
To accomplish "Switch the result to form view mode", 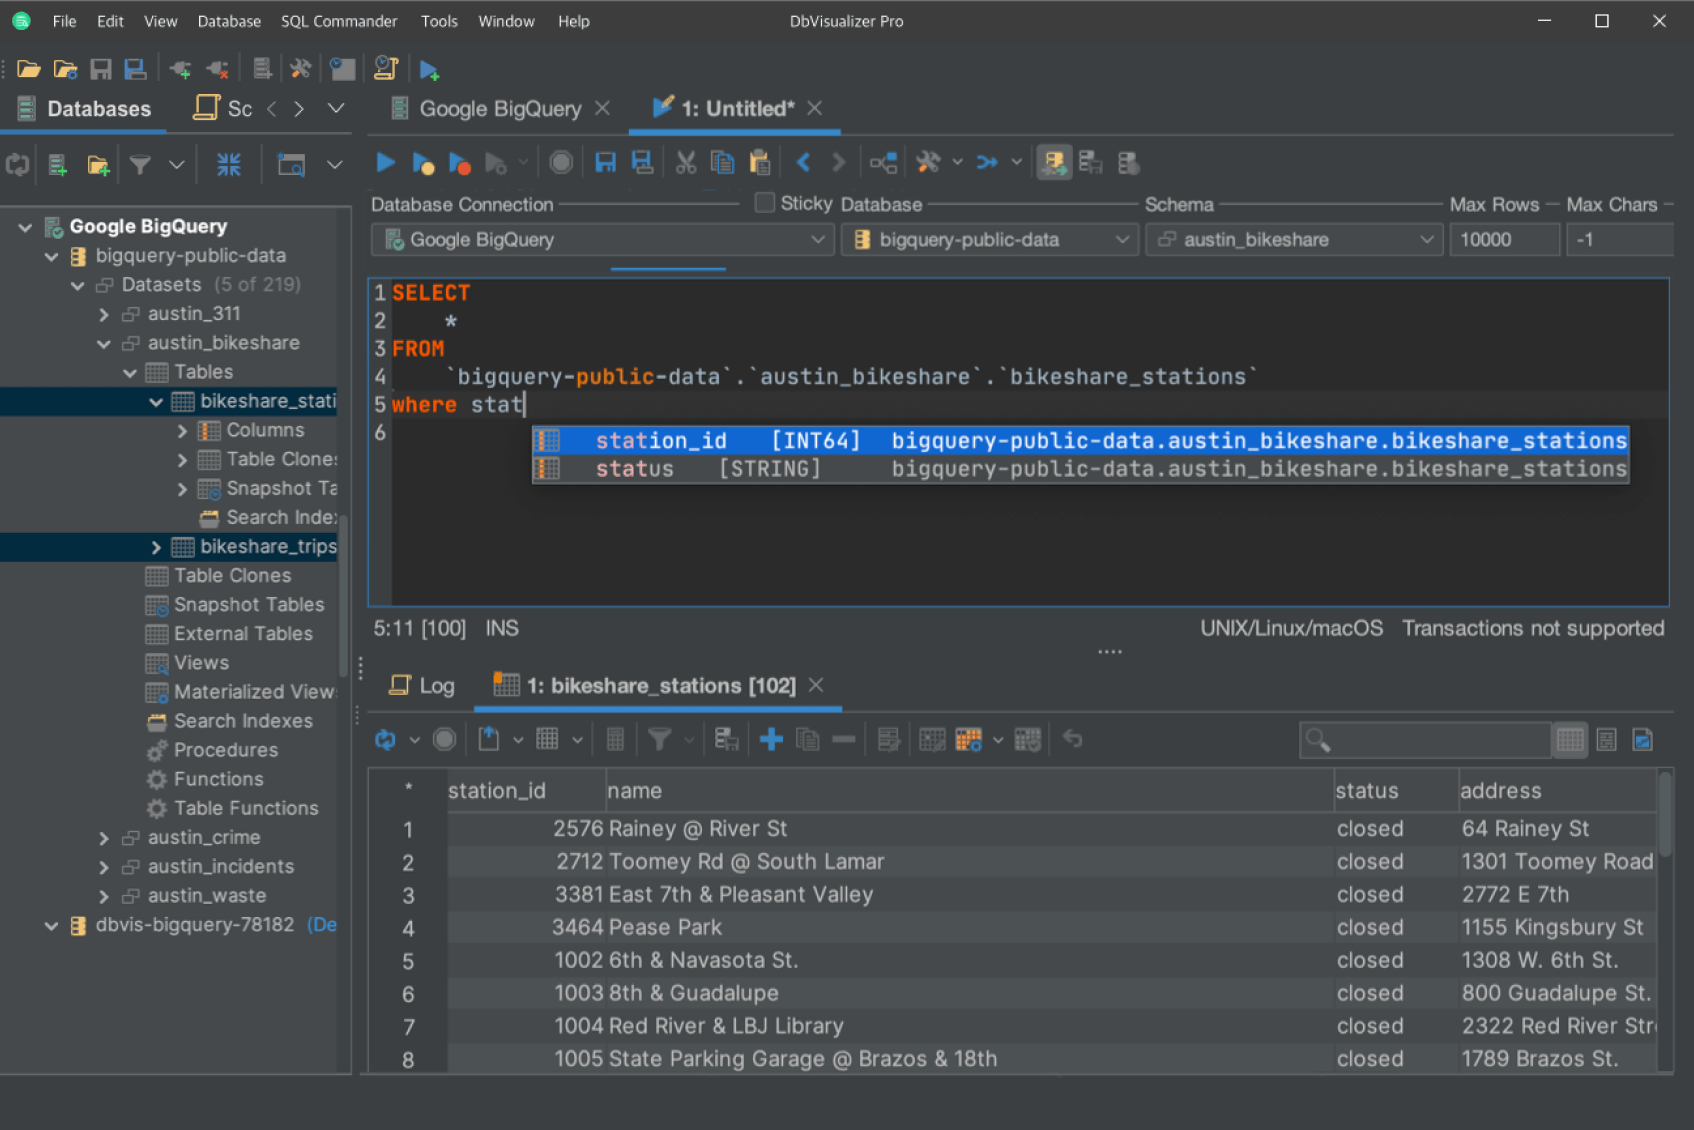I will pyautogui.click(x=1607, y=739).
